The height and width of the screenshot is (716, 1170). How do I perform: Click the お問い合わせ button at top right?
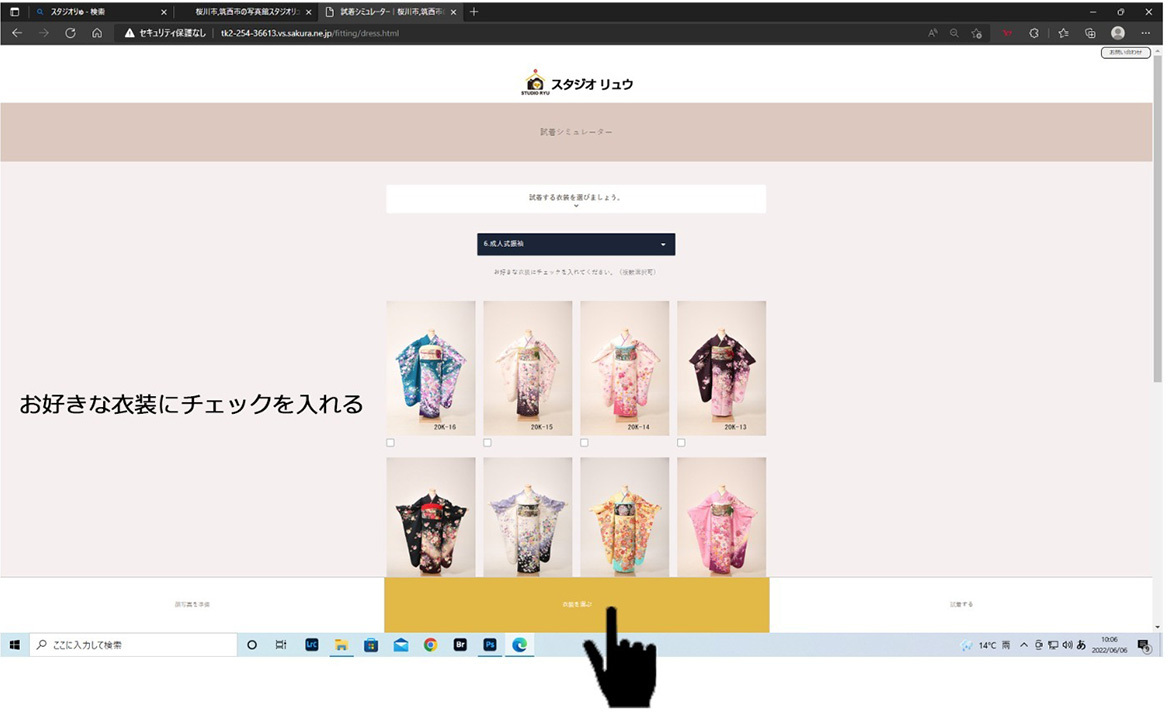(1125, 52)
